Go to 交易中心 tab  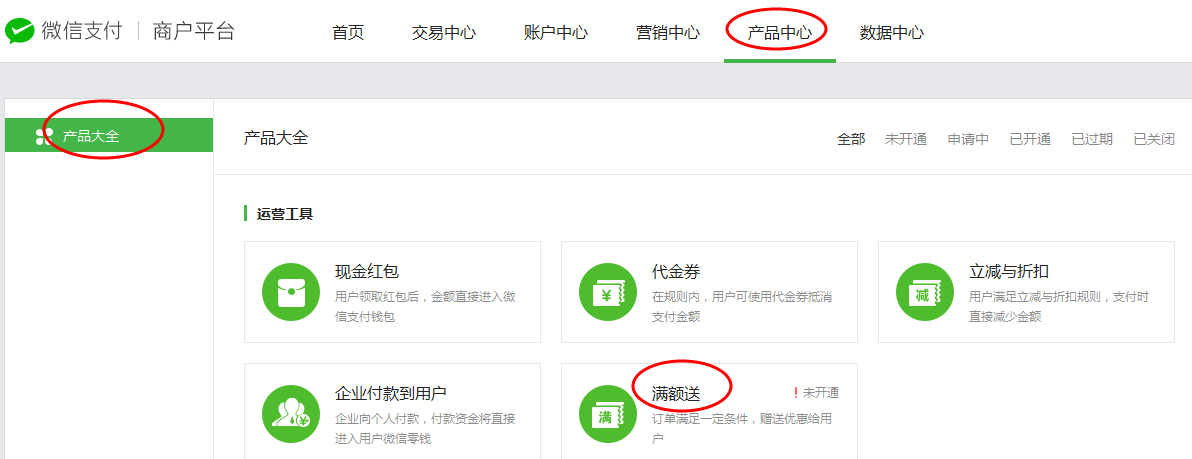[x=444, y=33]
